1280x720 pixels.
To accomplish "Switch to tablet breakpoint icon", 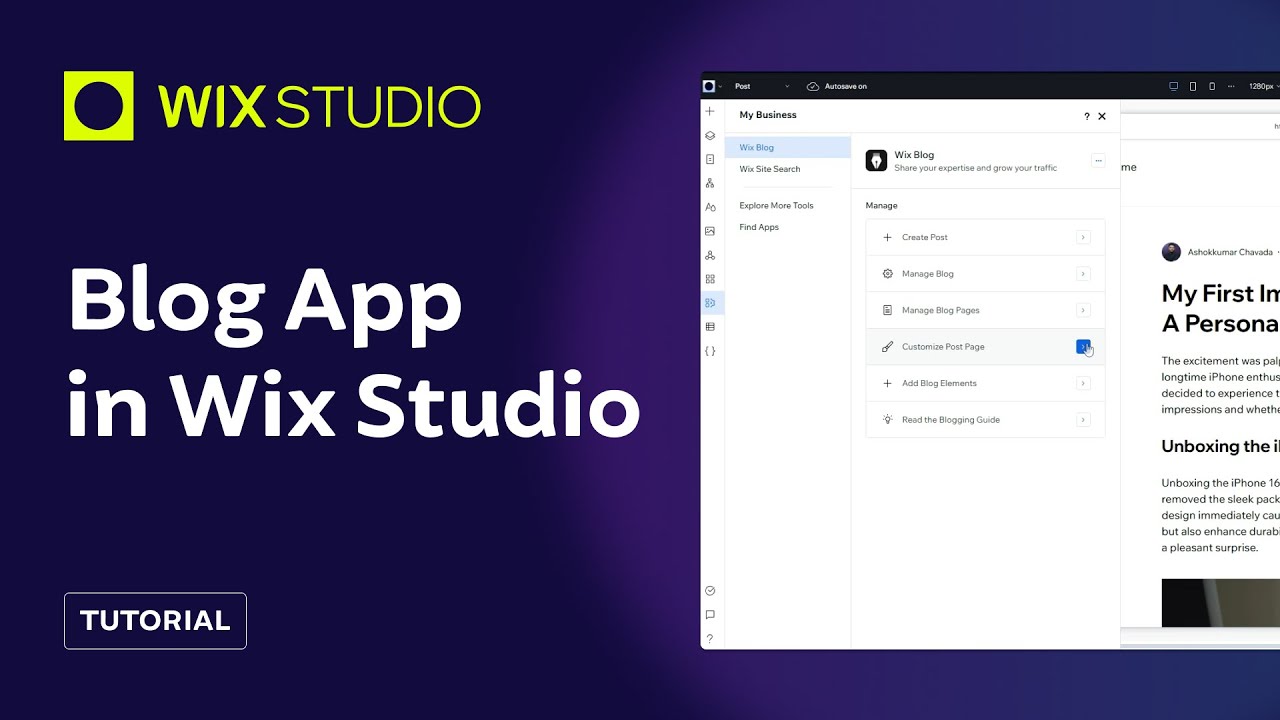I will point(1193,86).
